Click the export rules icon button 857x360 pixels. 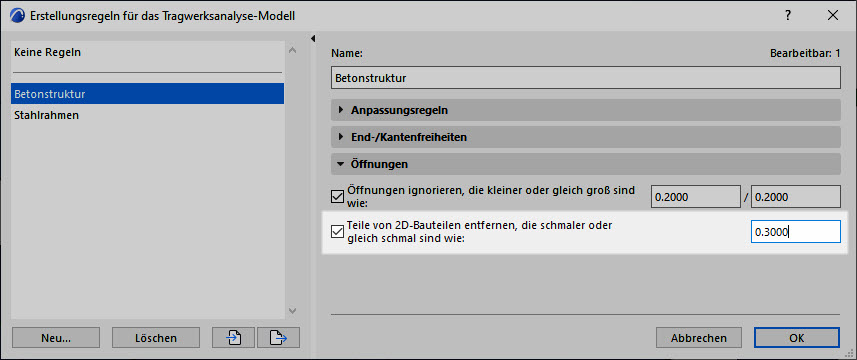(278, 338)
